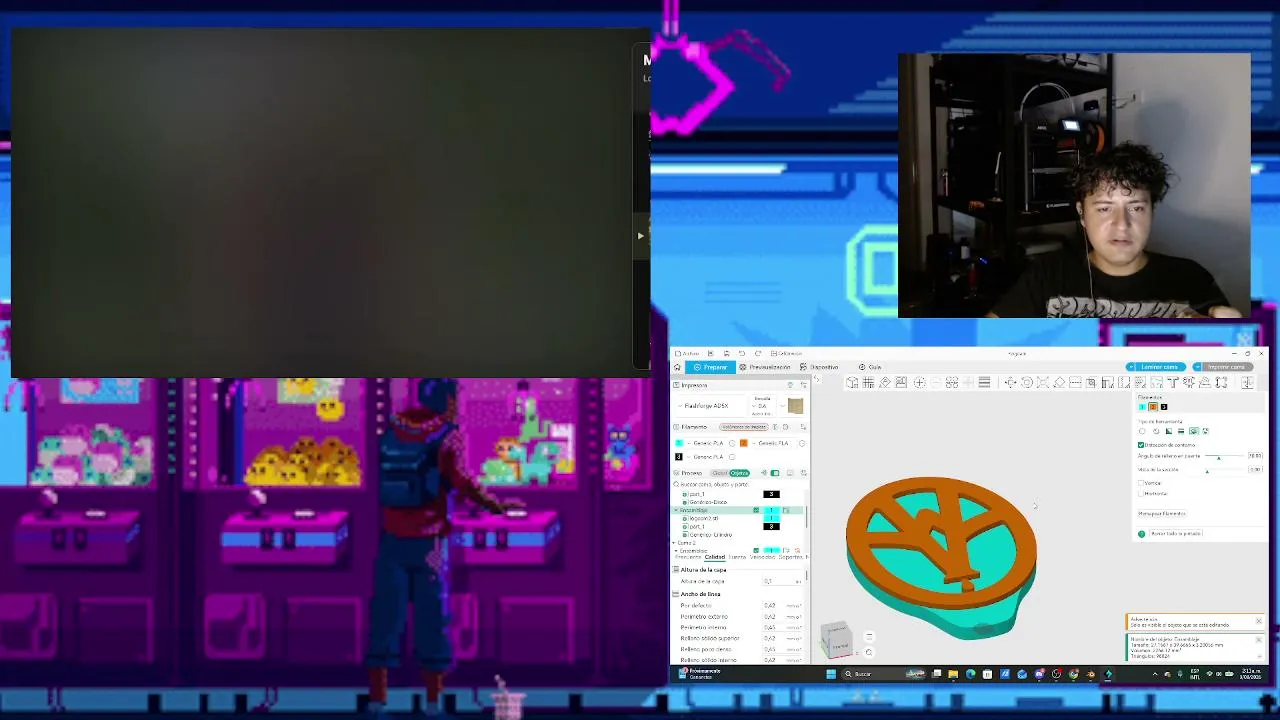The height and width of the screenshot is (720, 1280).
Task: Select the arrange objects tool
Action: coord(901,383)
